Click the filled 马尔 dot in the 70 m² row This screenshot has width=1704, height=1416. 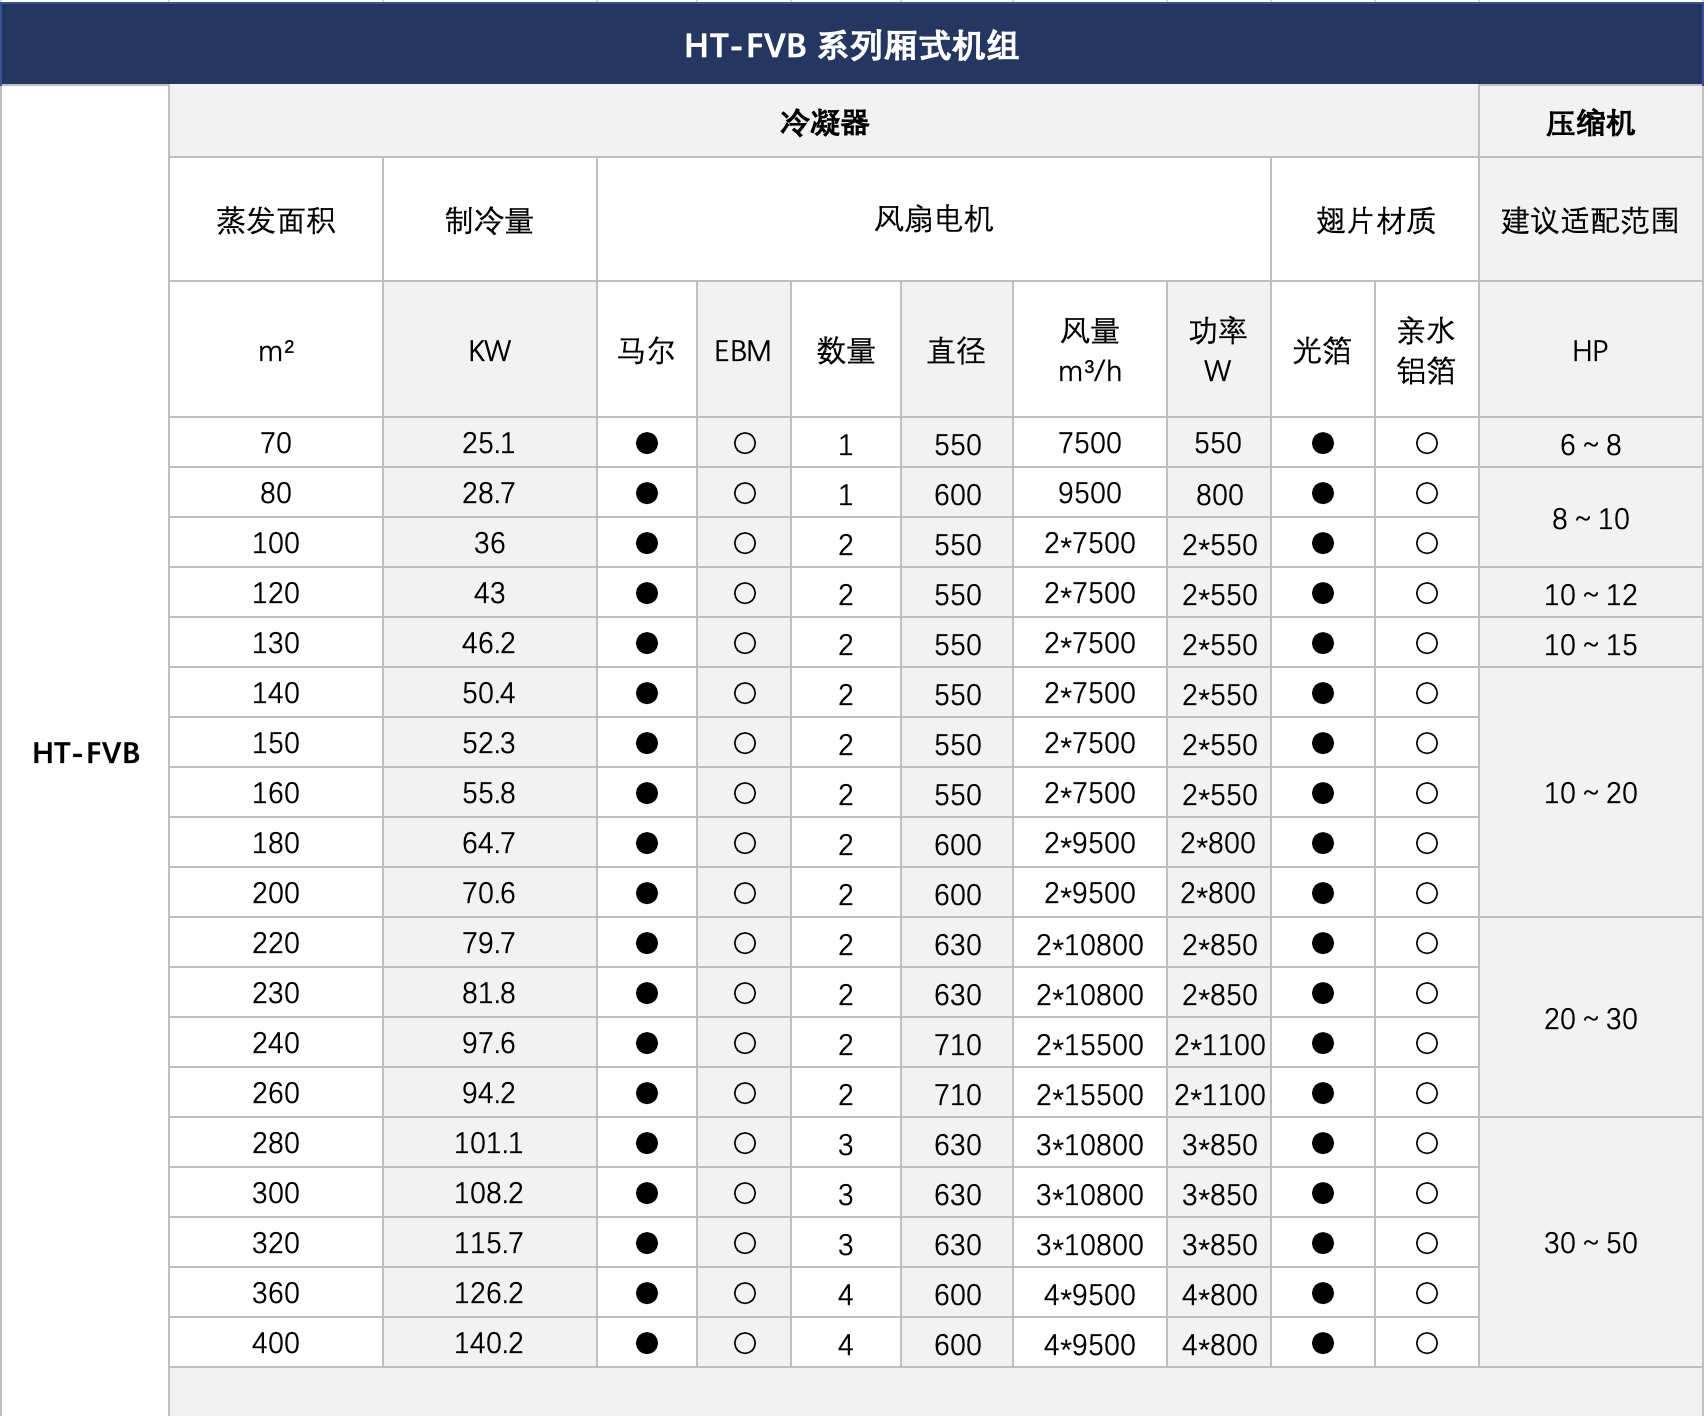coord(647,443)
